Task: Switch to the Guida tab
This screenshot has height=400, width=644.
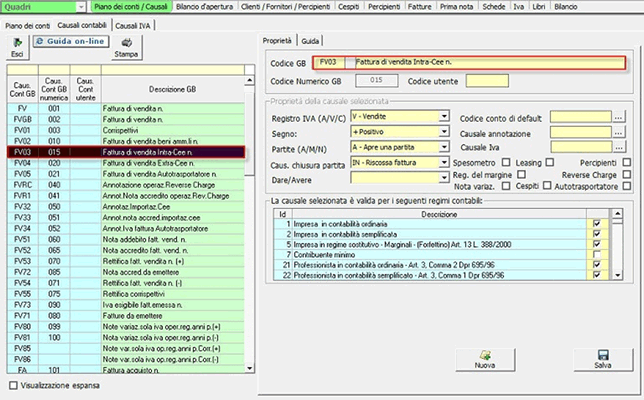Action: [x=311, y=40]
